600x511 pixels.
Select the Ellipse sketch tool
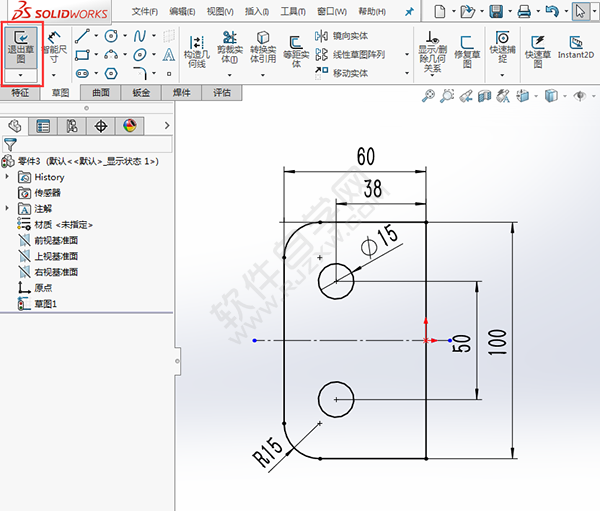point(140,55)
